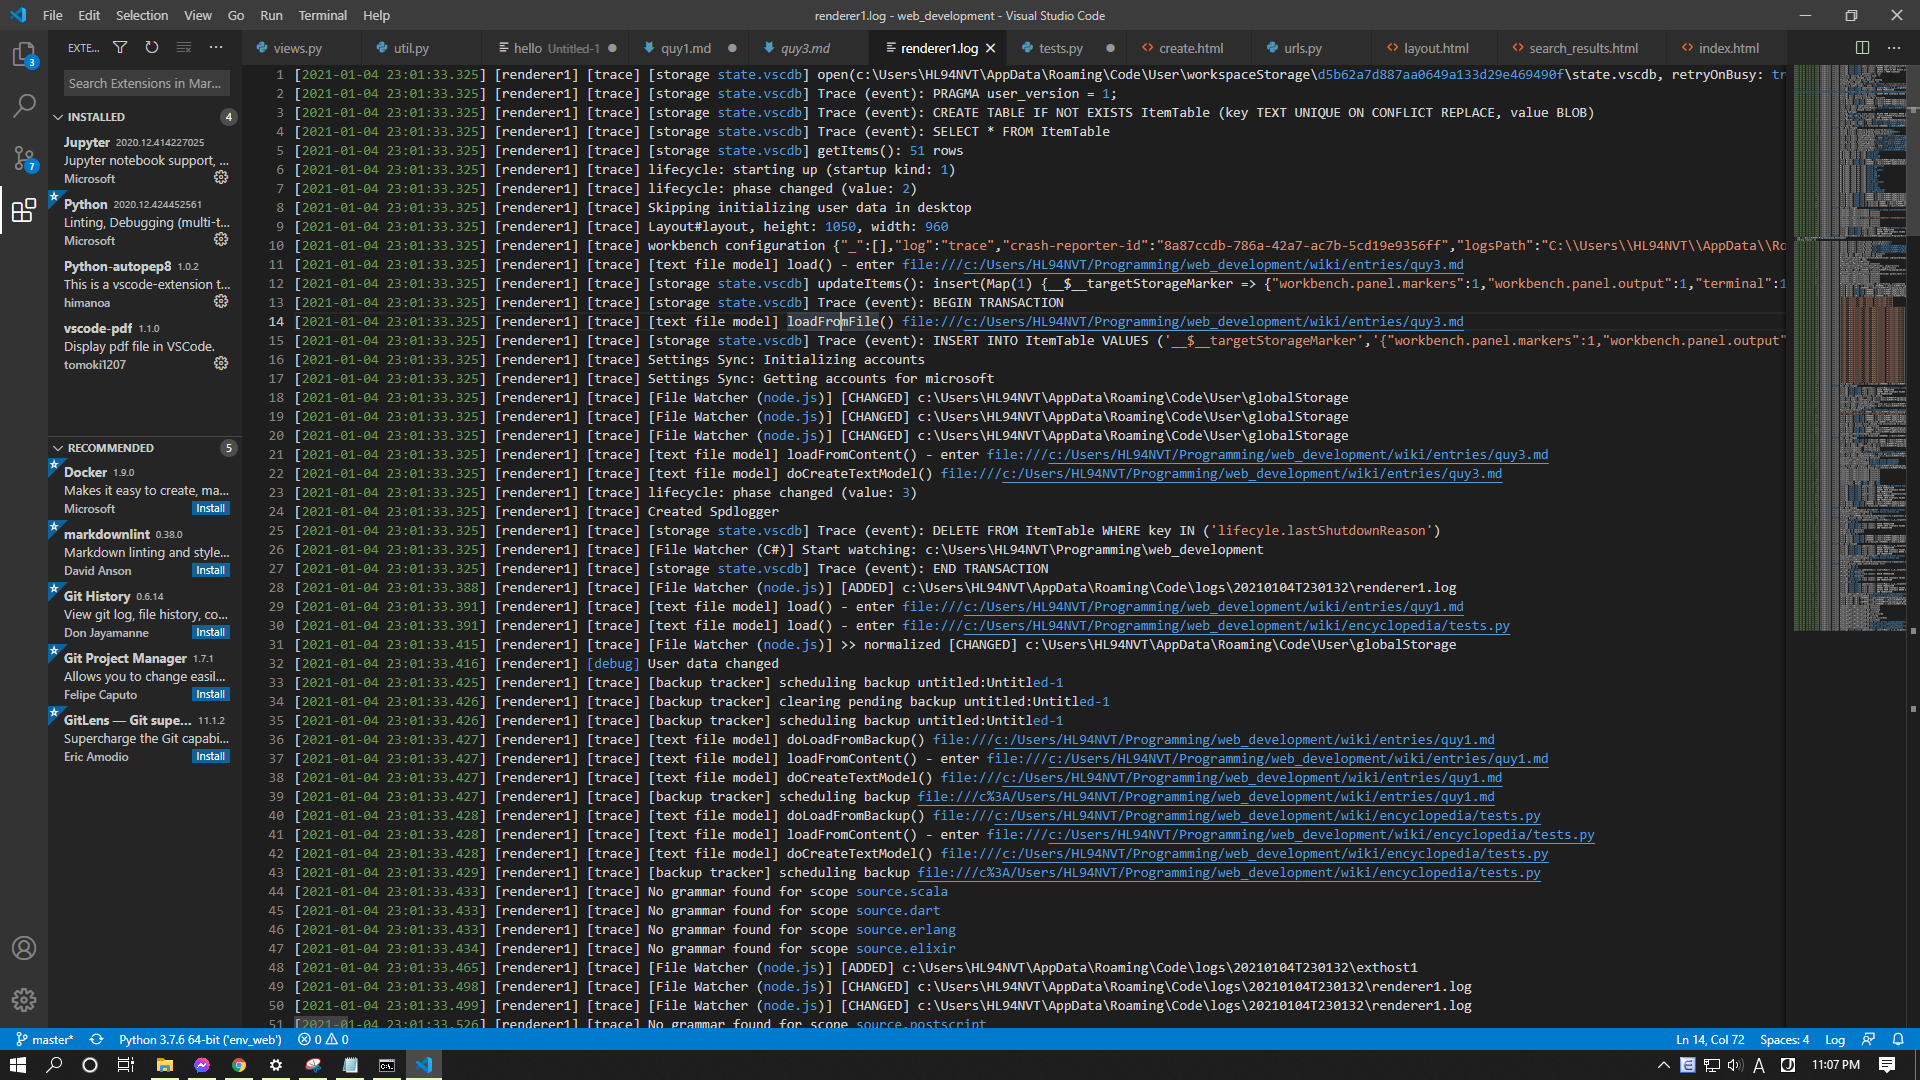Open Windows Action Center
The height and width of the screenshot is (1080, 1920).
click(x=1886, y=1065)
